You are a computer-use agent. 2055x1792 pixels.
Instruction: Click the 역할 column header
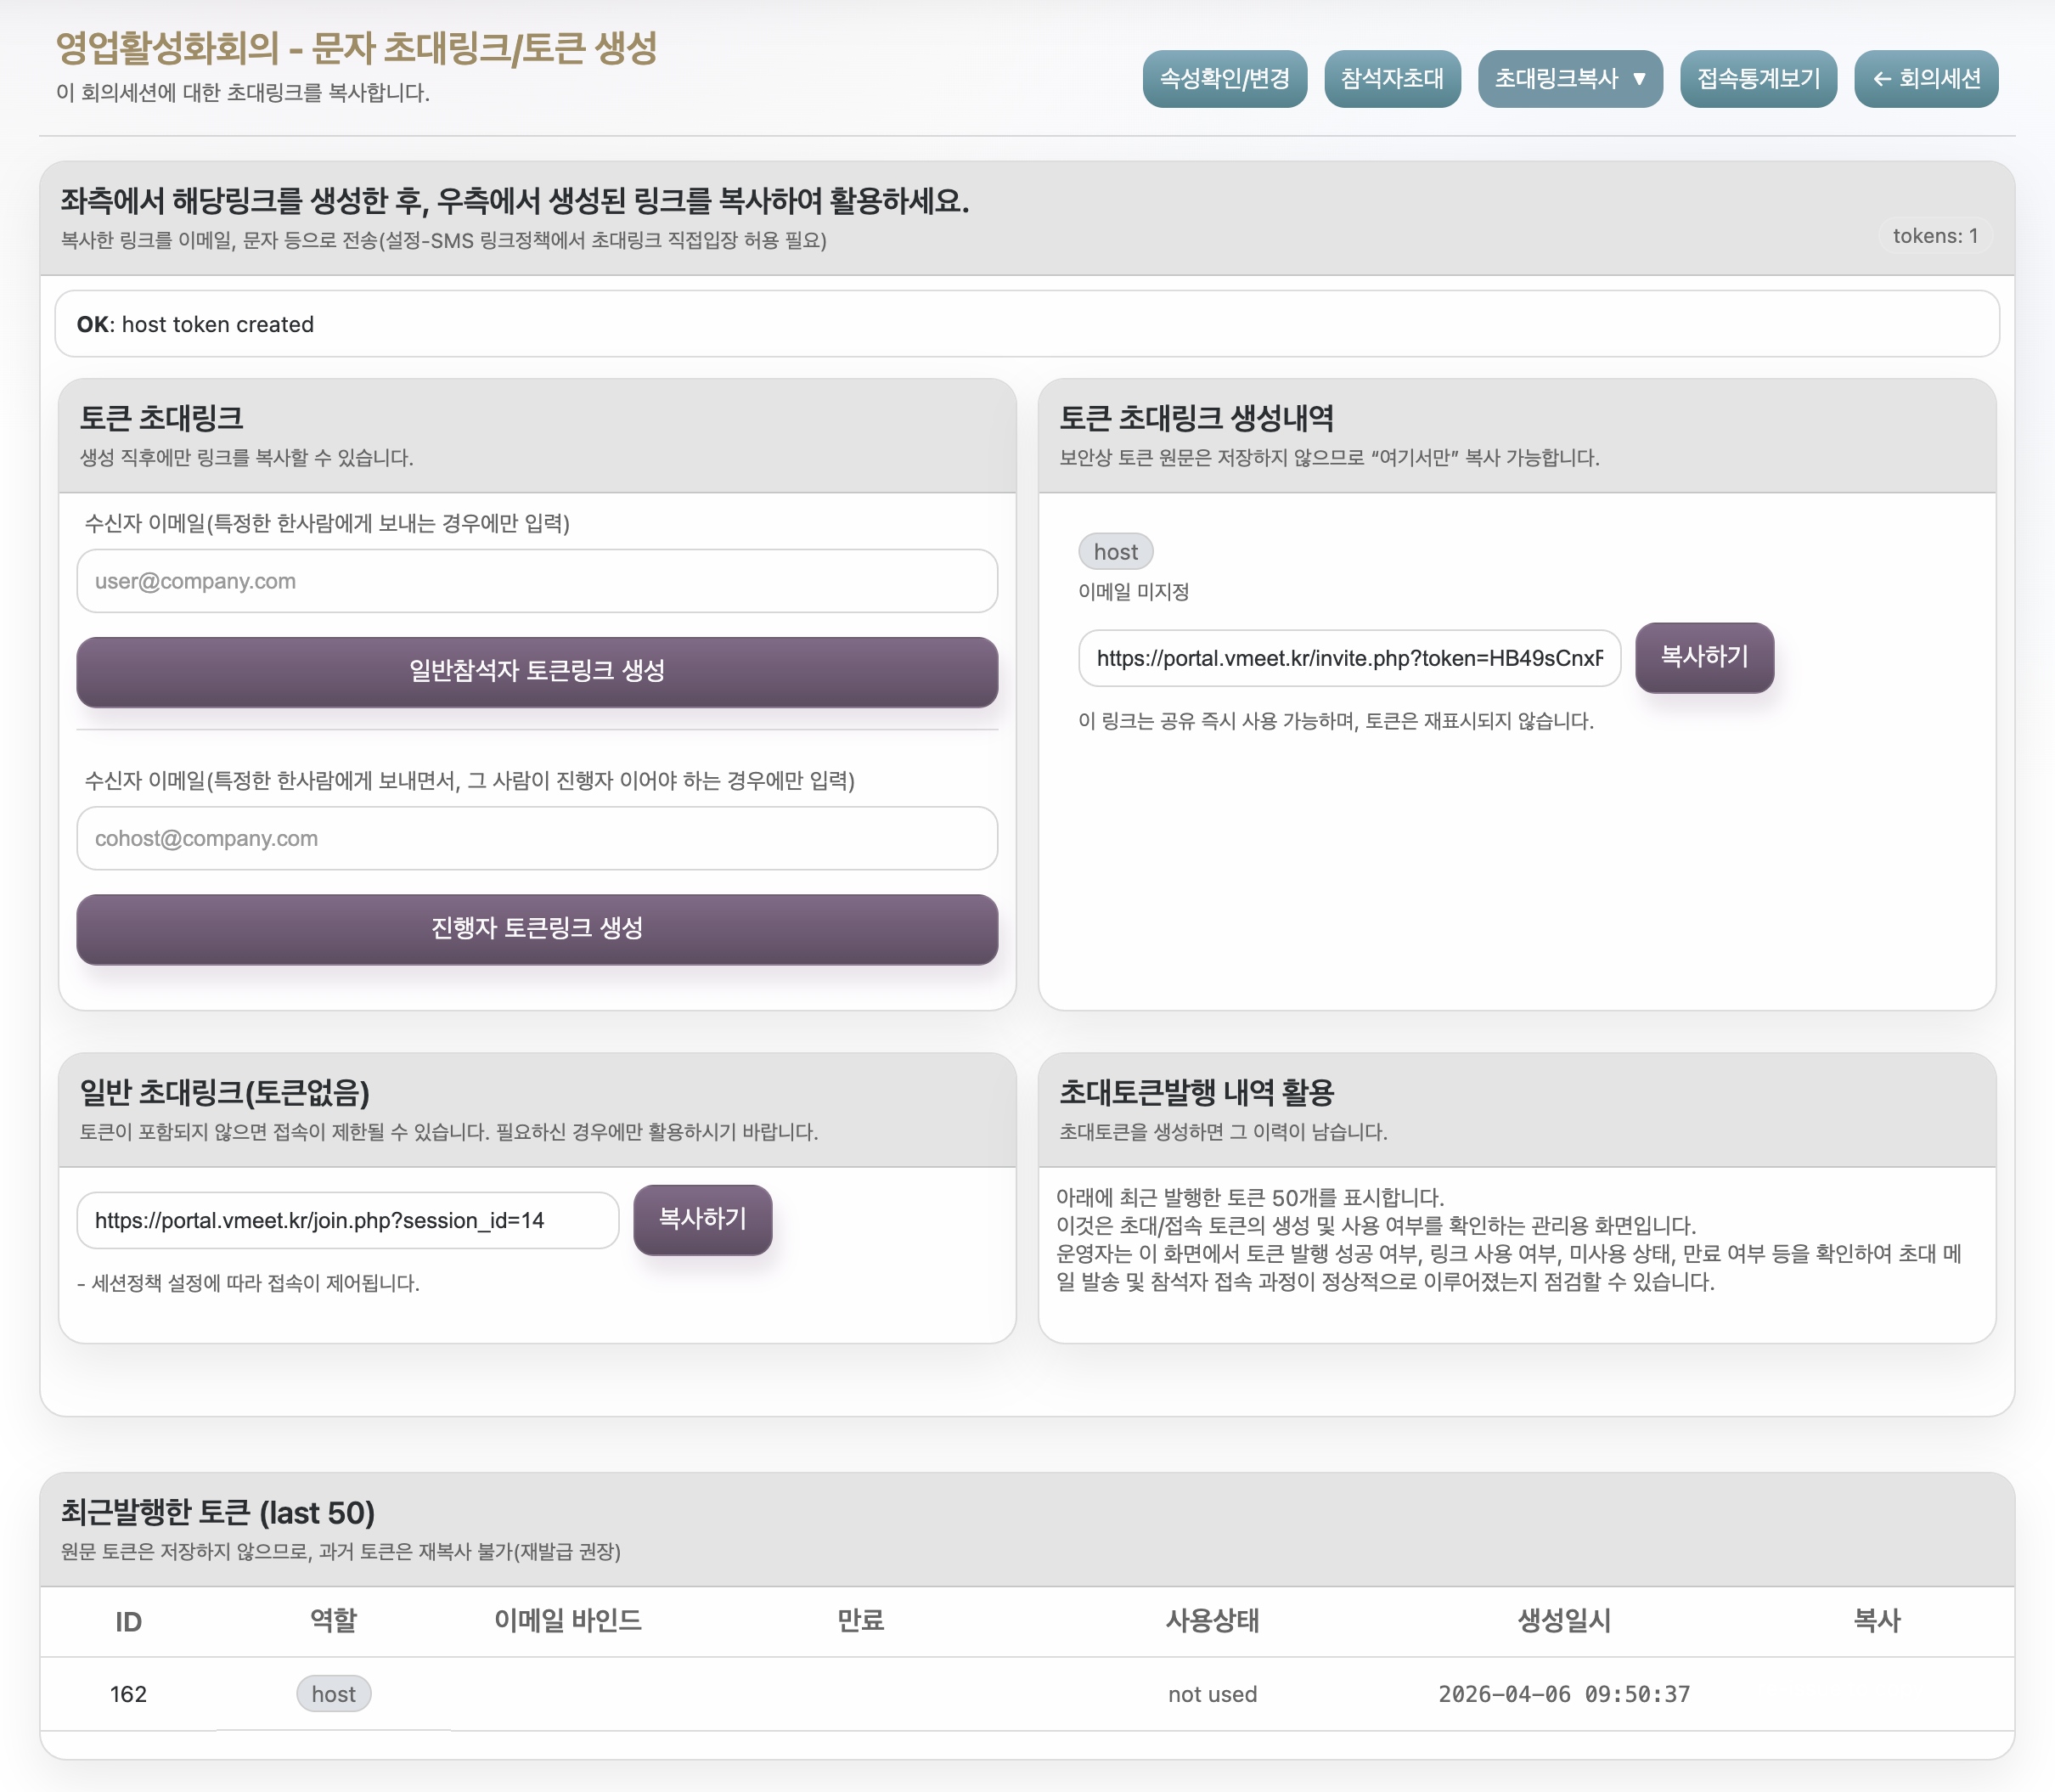333,1621
